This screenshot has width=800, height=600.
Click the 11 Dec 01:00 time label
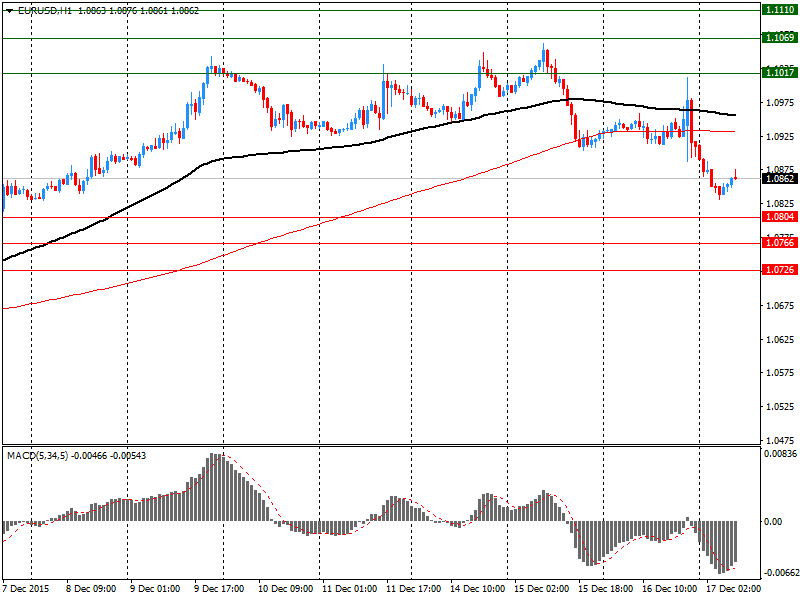[x=349, y=589]
